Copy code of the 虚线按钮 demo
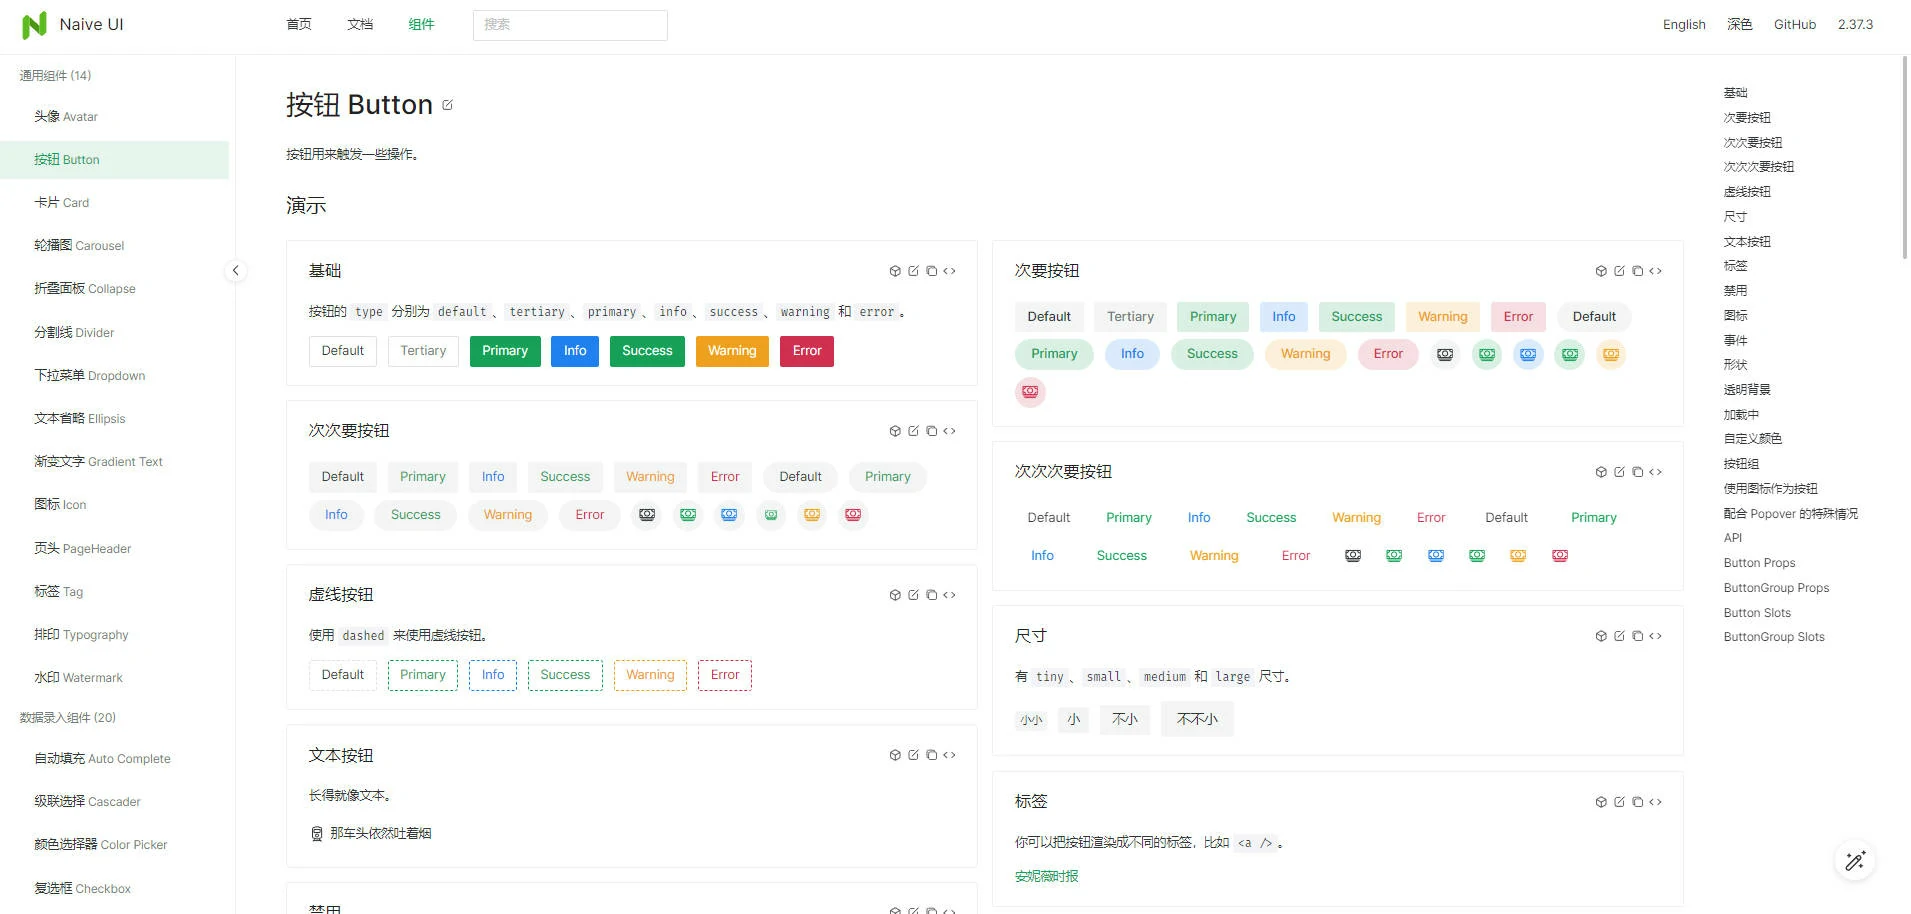 [x=931, y=594]
